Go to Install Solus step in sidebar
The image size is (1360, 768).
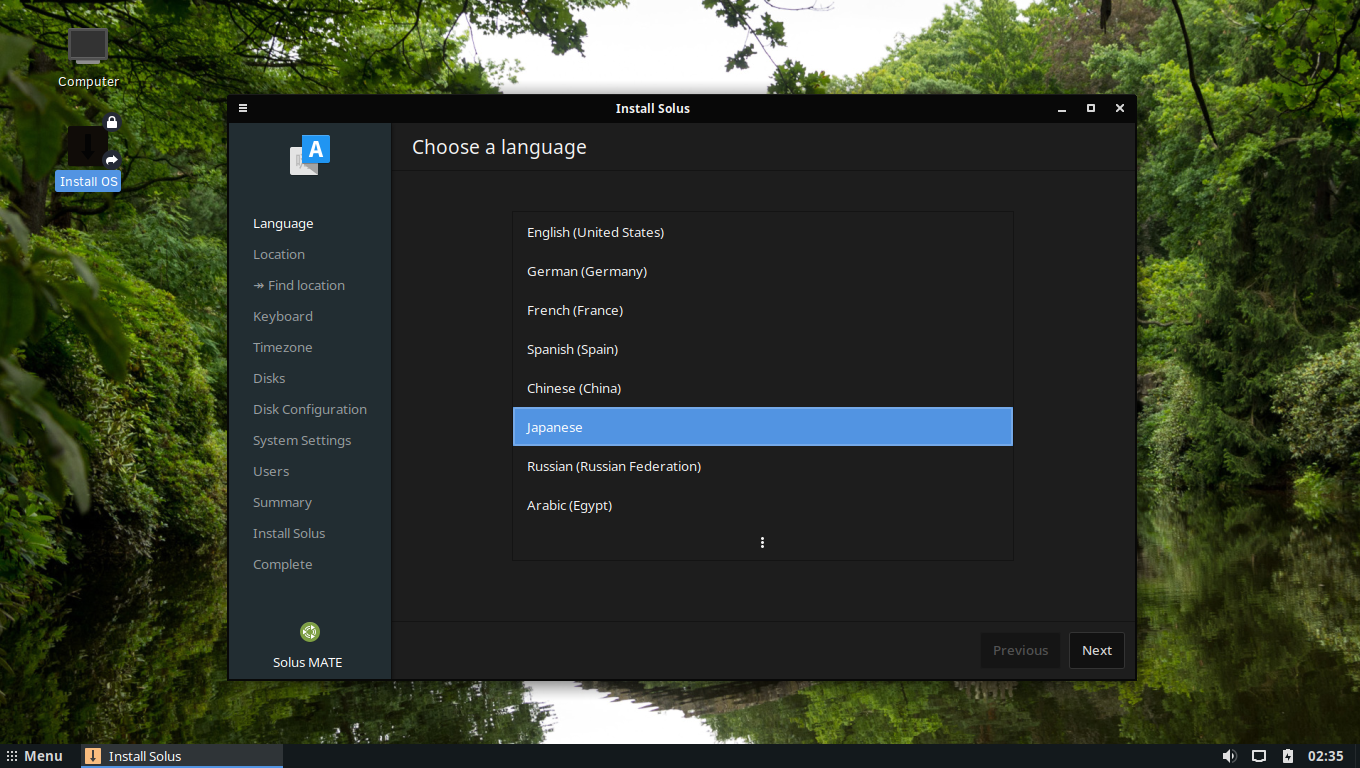289,534
